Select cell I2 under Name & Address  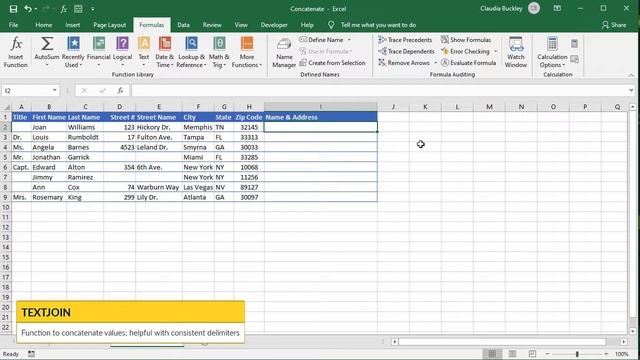tap(320, 127)
